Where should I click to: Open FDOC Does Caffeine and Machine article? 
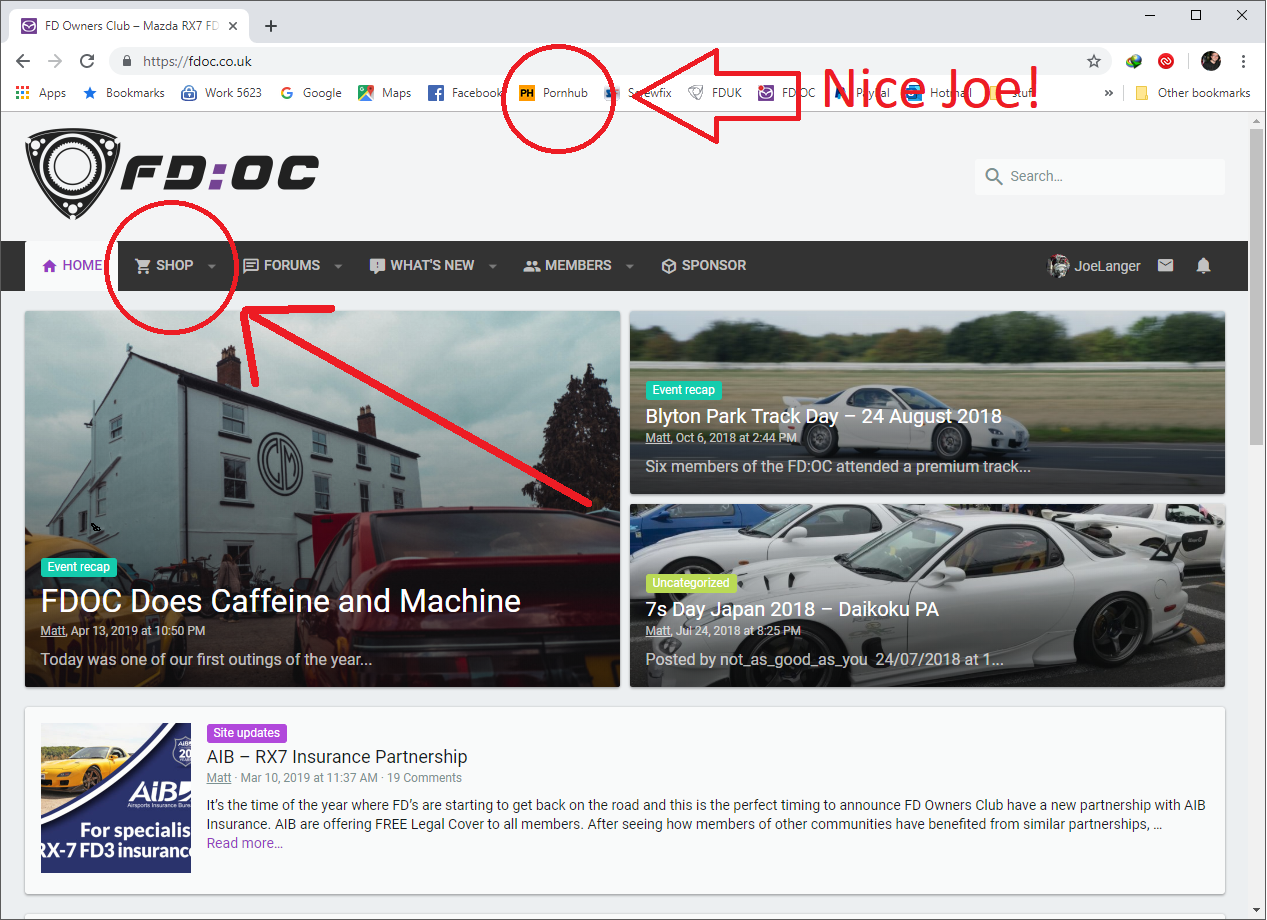(281, 601)
